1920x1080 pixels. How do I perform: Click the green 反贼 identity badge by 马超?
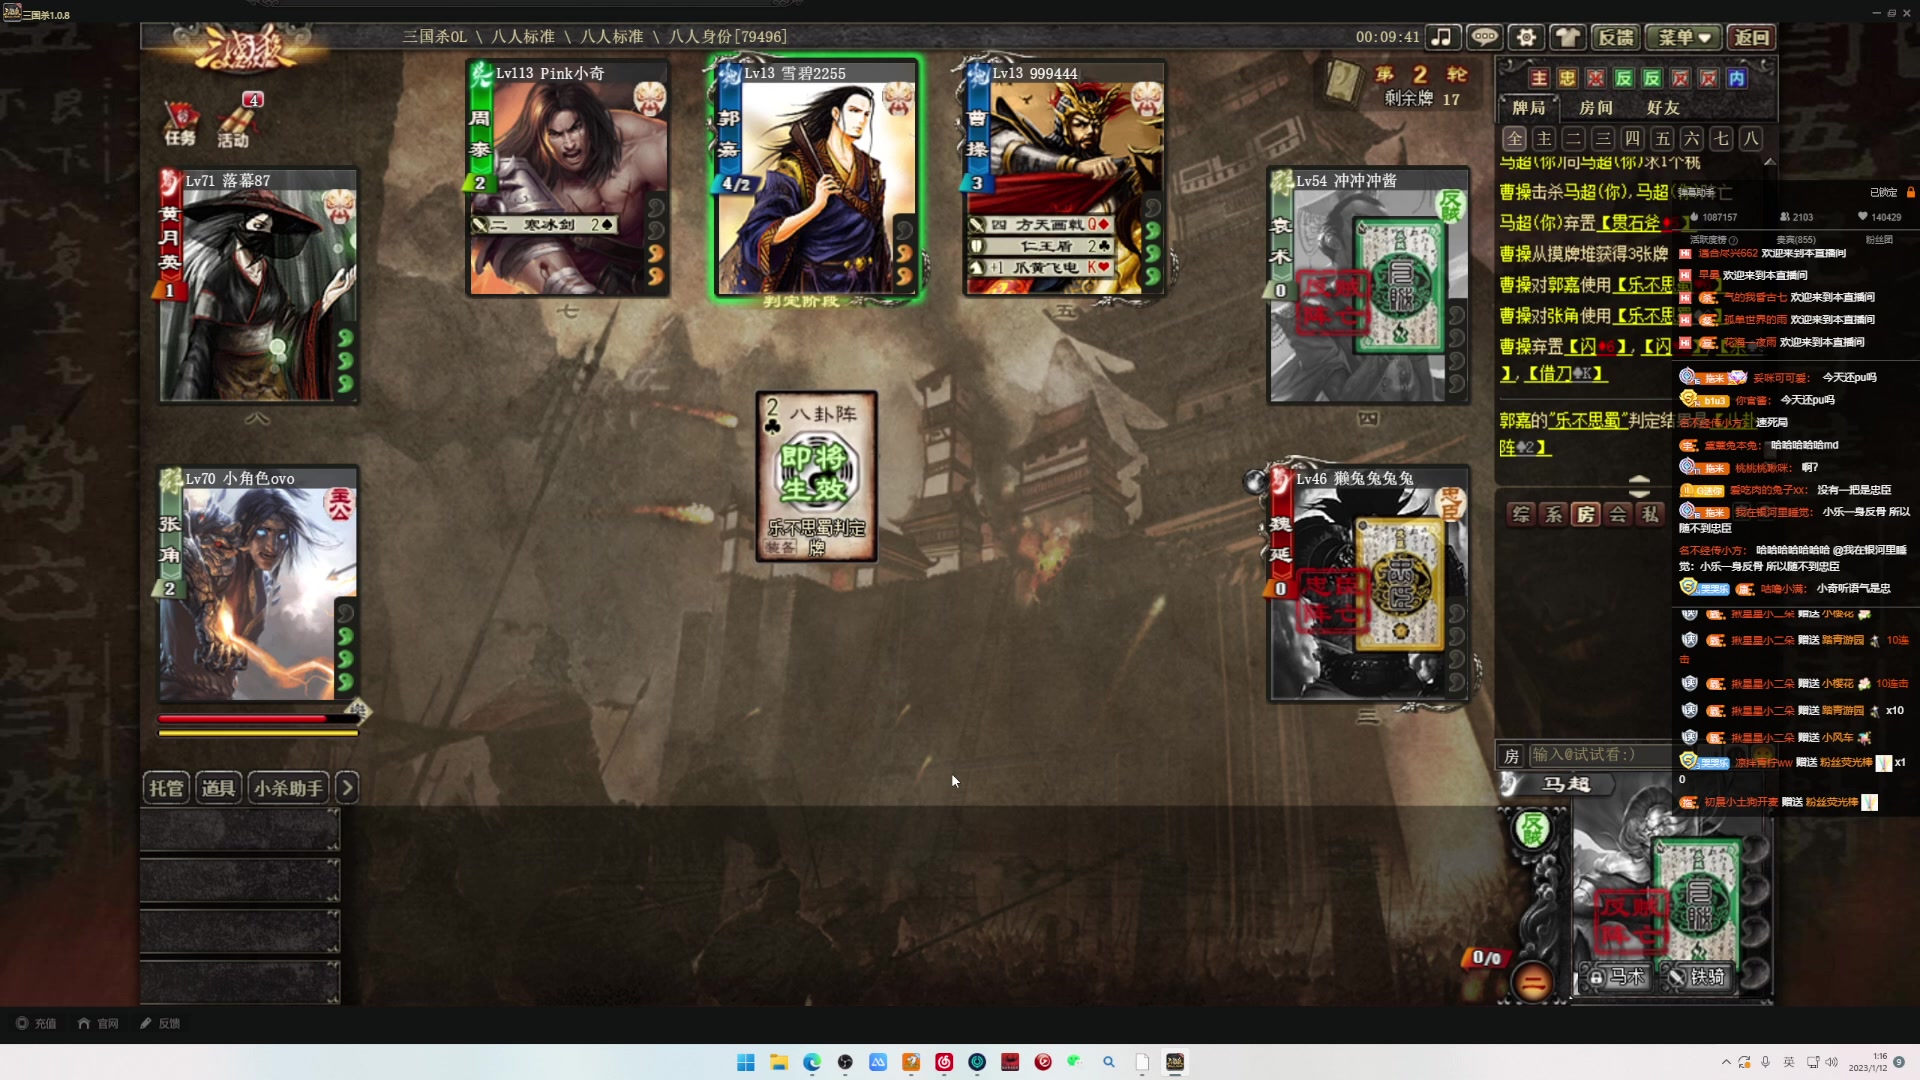tap(1532, 830)
